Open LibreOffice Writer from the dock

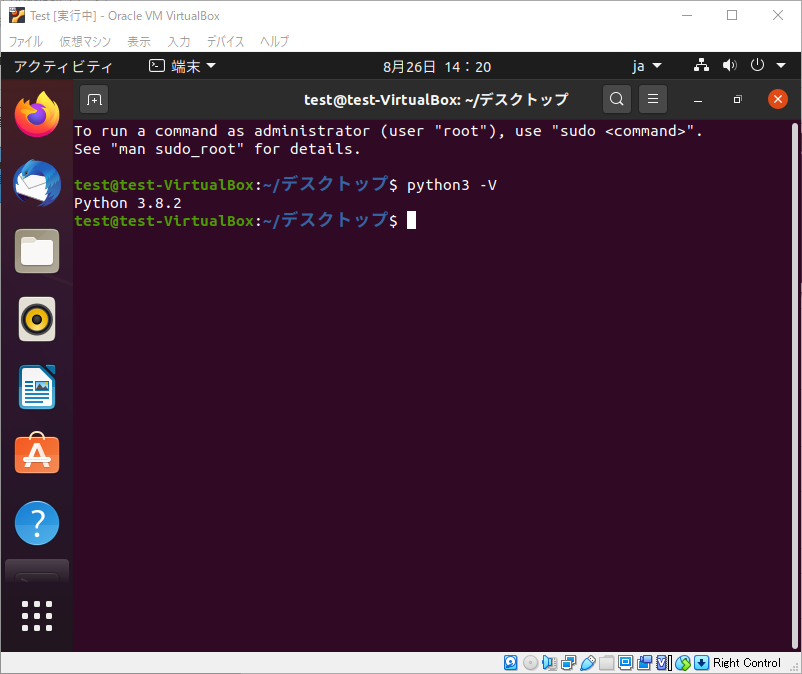[x=37, y=387]
